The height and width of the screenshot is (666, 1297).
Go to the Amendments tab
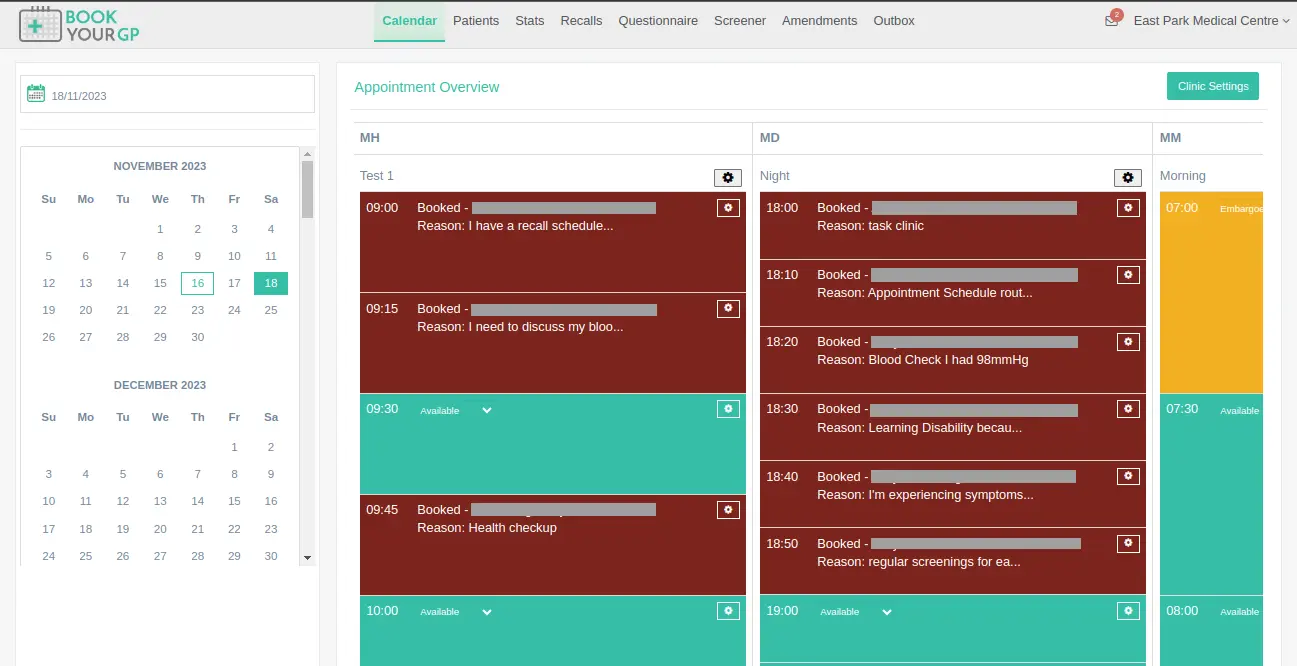tap(819, 21)
